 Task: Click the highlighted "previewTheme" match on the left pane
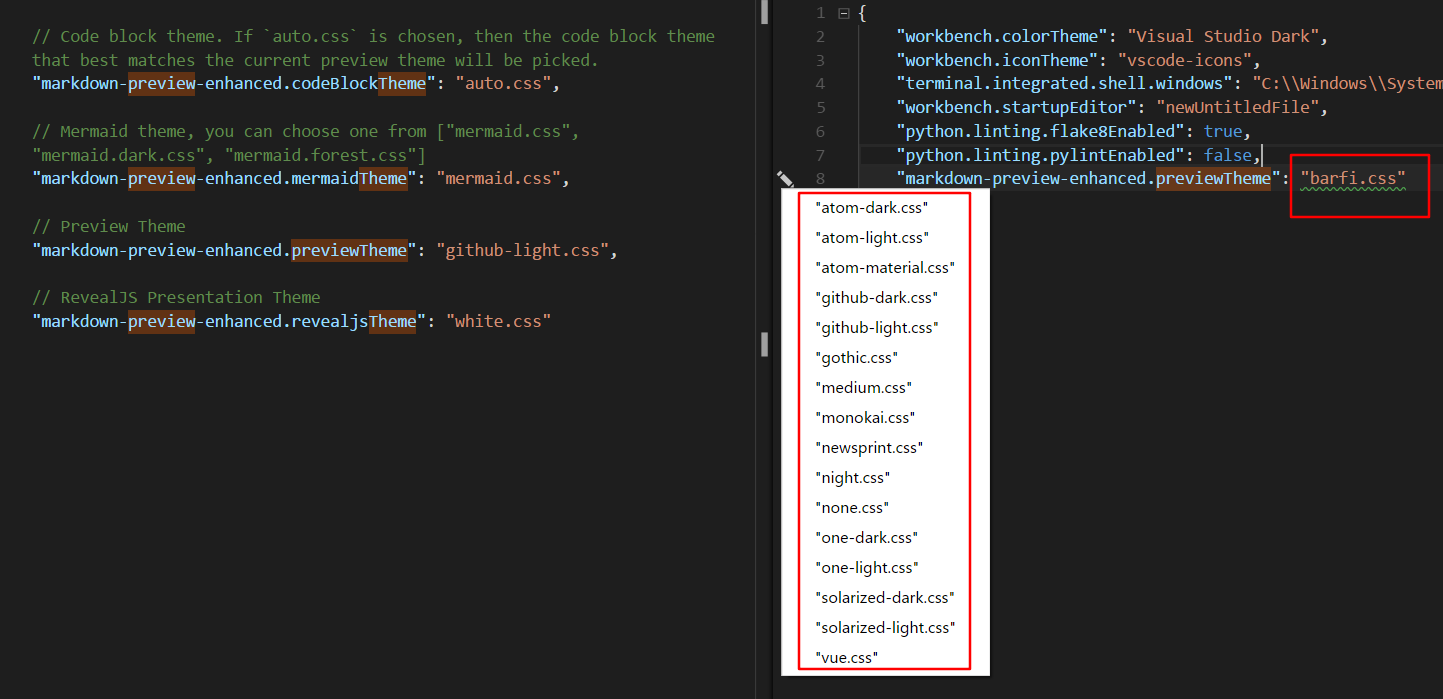(x=350, y=250)
